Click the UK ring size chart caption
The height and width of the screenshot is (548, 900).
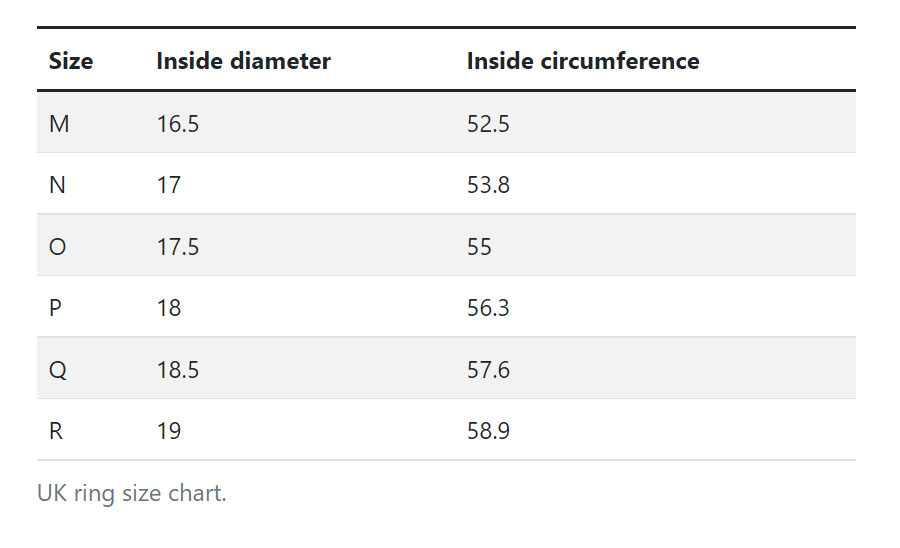pos(132,493)
